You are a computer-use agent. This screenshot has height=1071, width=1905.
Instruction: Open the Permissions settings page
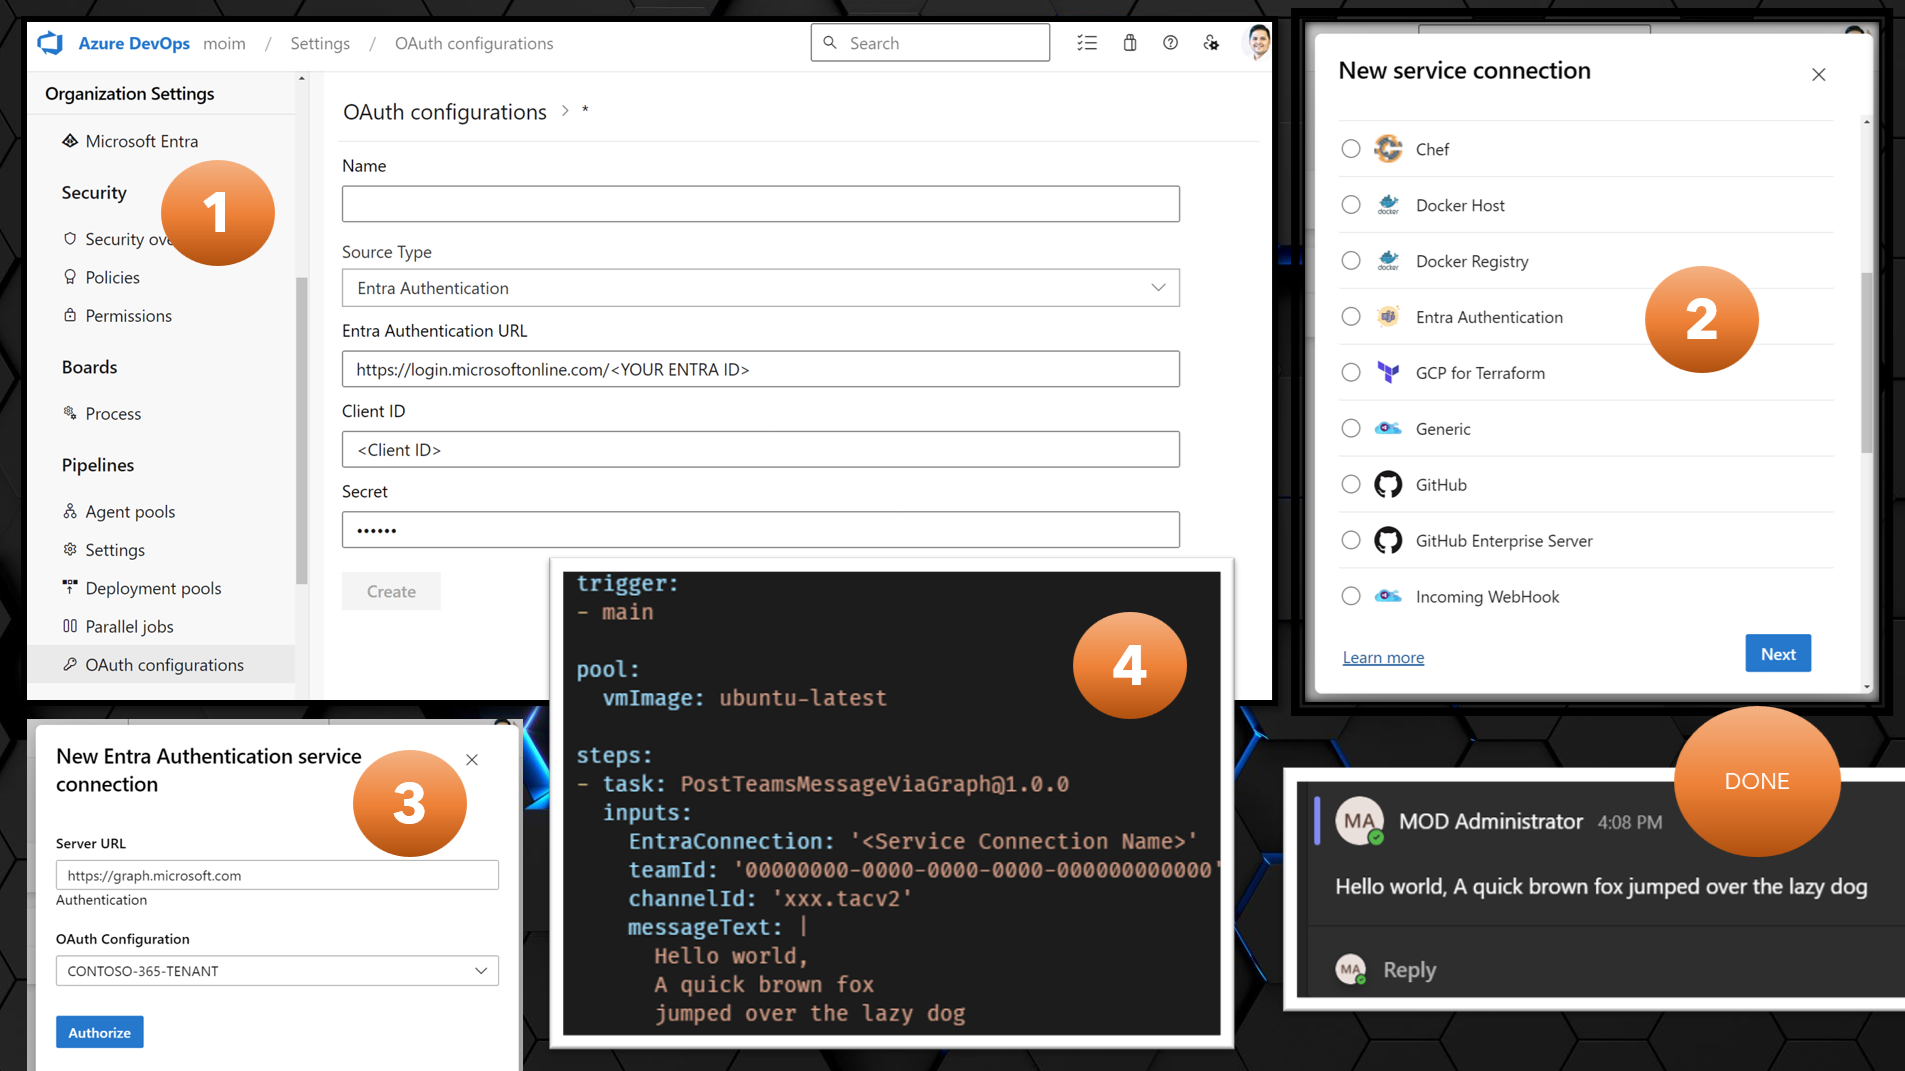point(128,315)
